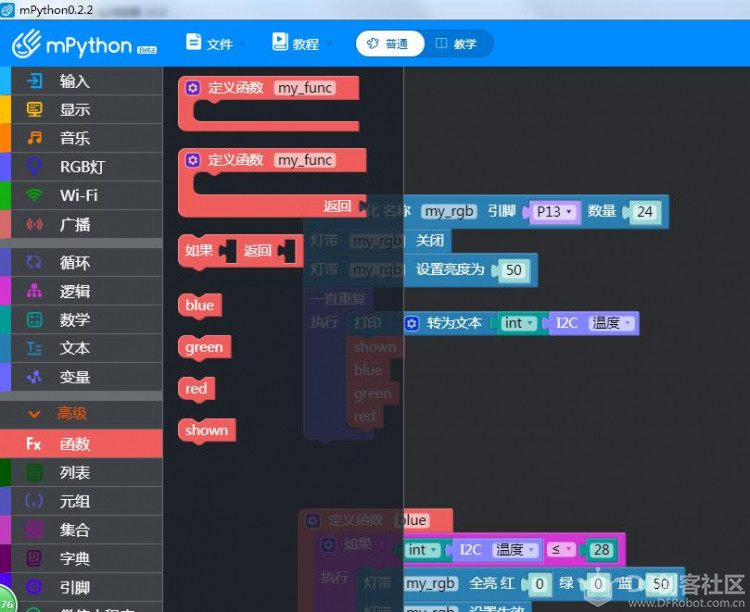Switch to 普通 normal mode

pyautogui.click(x=389, y=44)
